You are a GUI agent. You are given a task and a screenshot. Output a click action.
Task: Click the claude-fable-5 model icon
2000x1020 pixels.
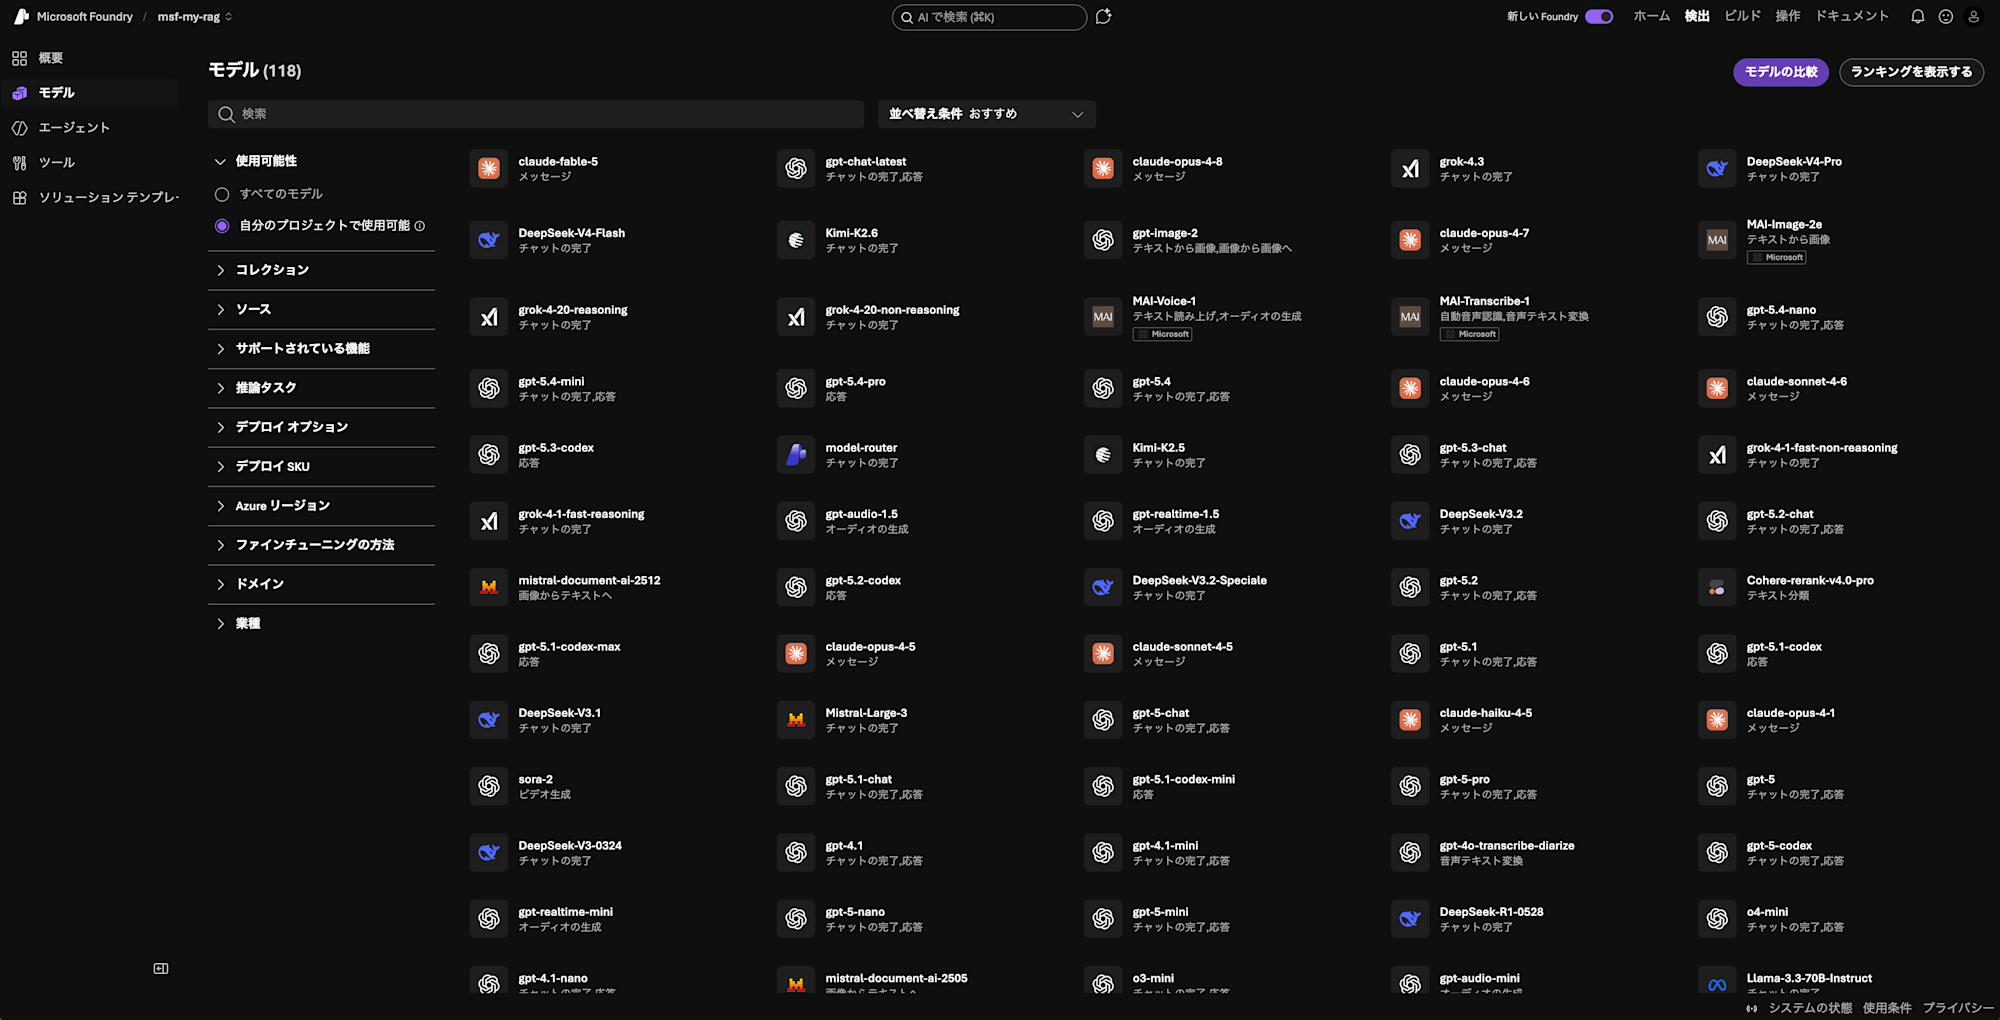[489, 169]
